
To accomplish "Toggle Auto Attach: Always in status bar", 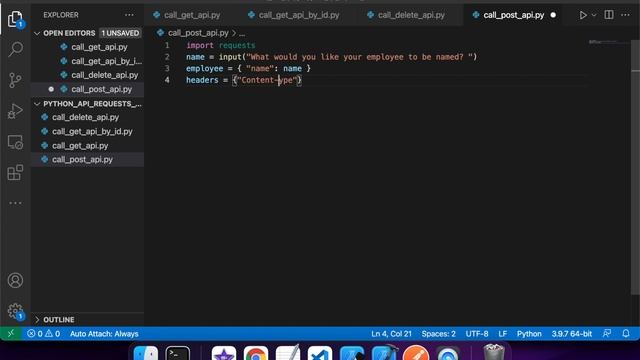I will pos(104,333).
